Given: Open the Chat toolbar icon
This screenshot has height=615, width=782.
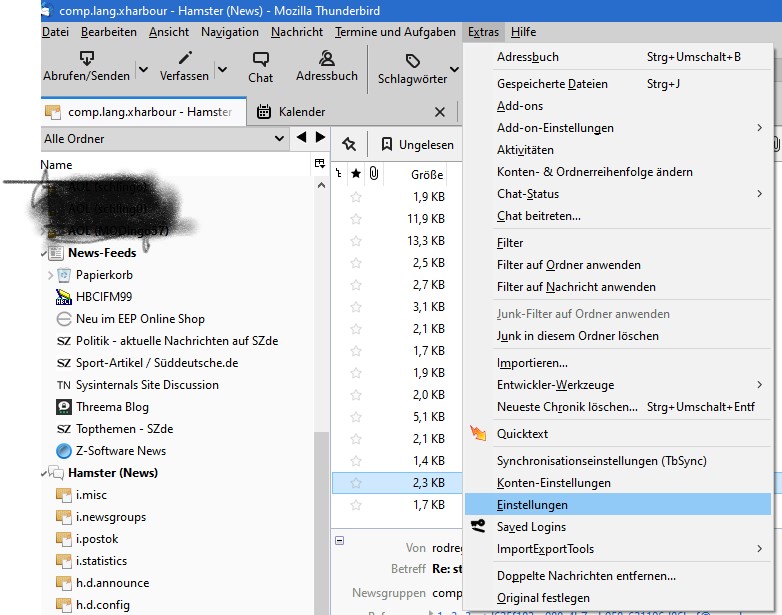Looking at the screenshot, I should (x=261, y=59).
